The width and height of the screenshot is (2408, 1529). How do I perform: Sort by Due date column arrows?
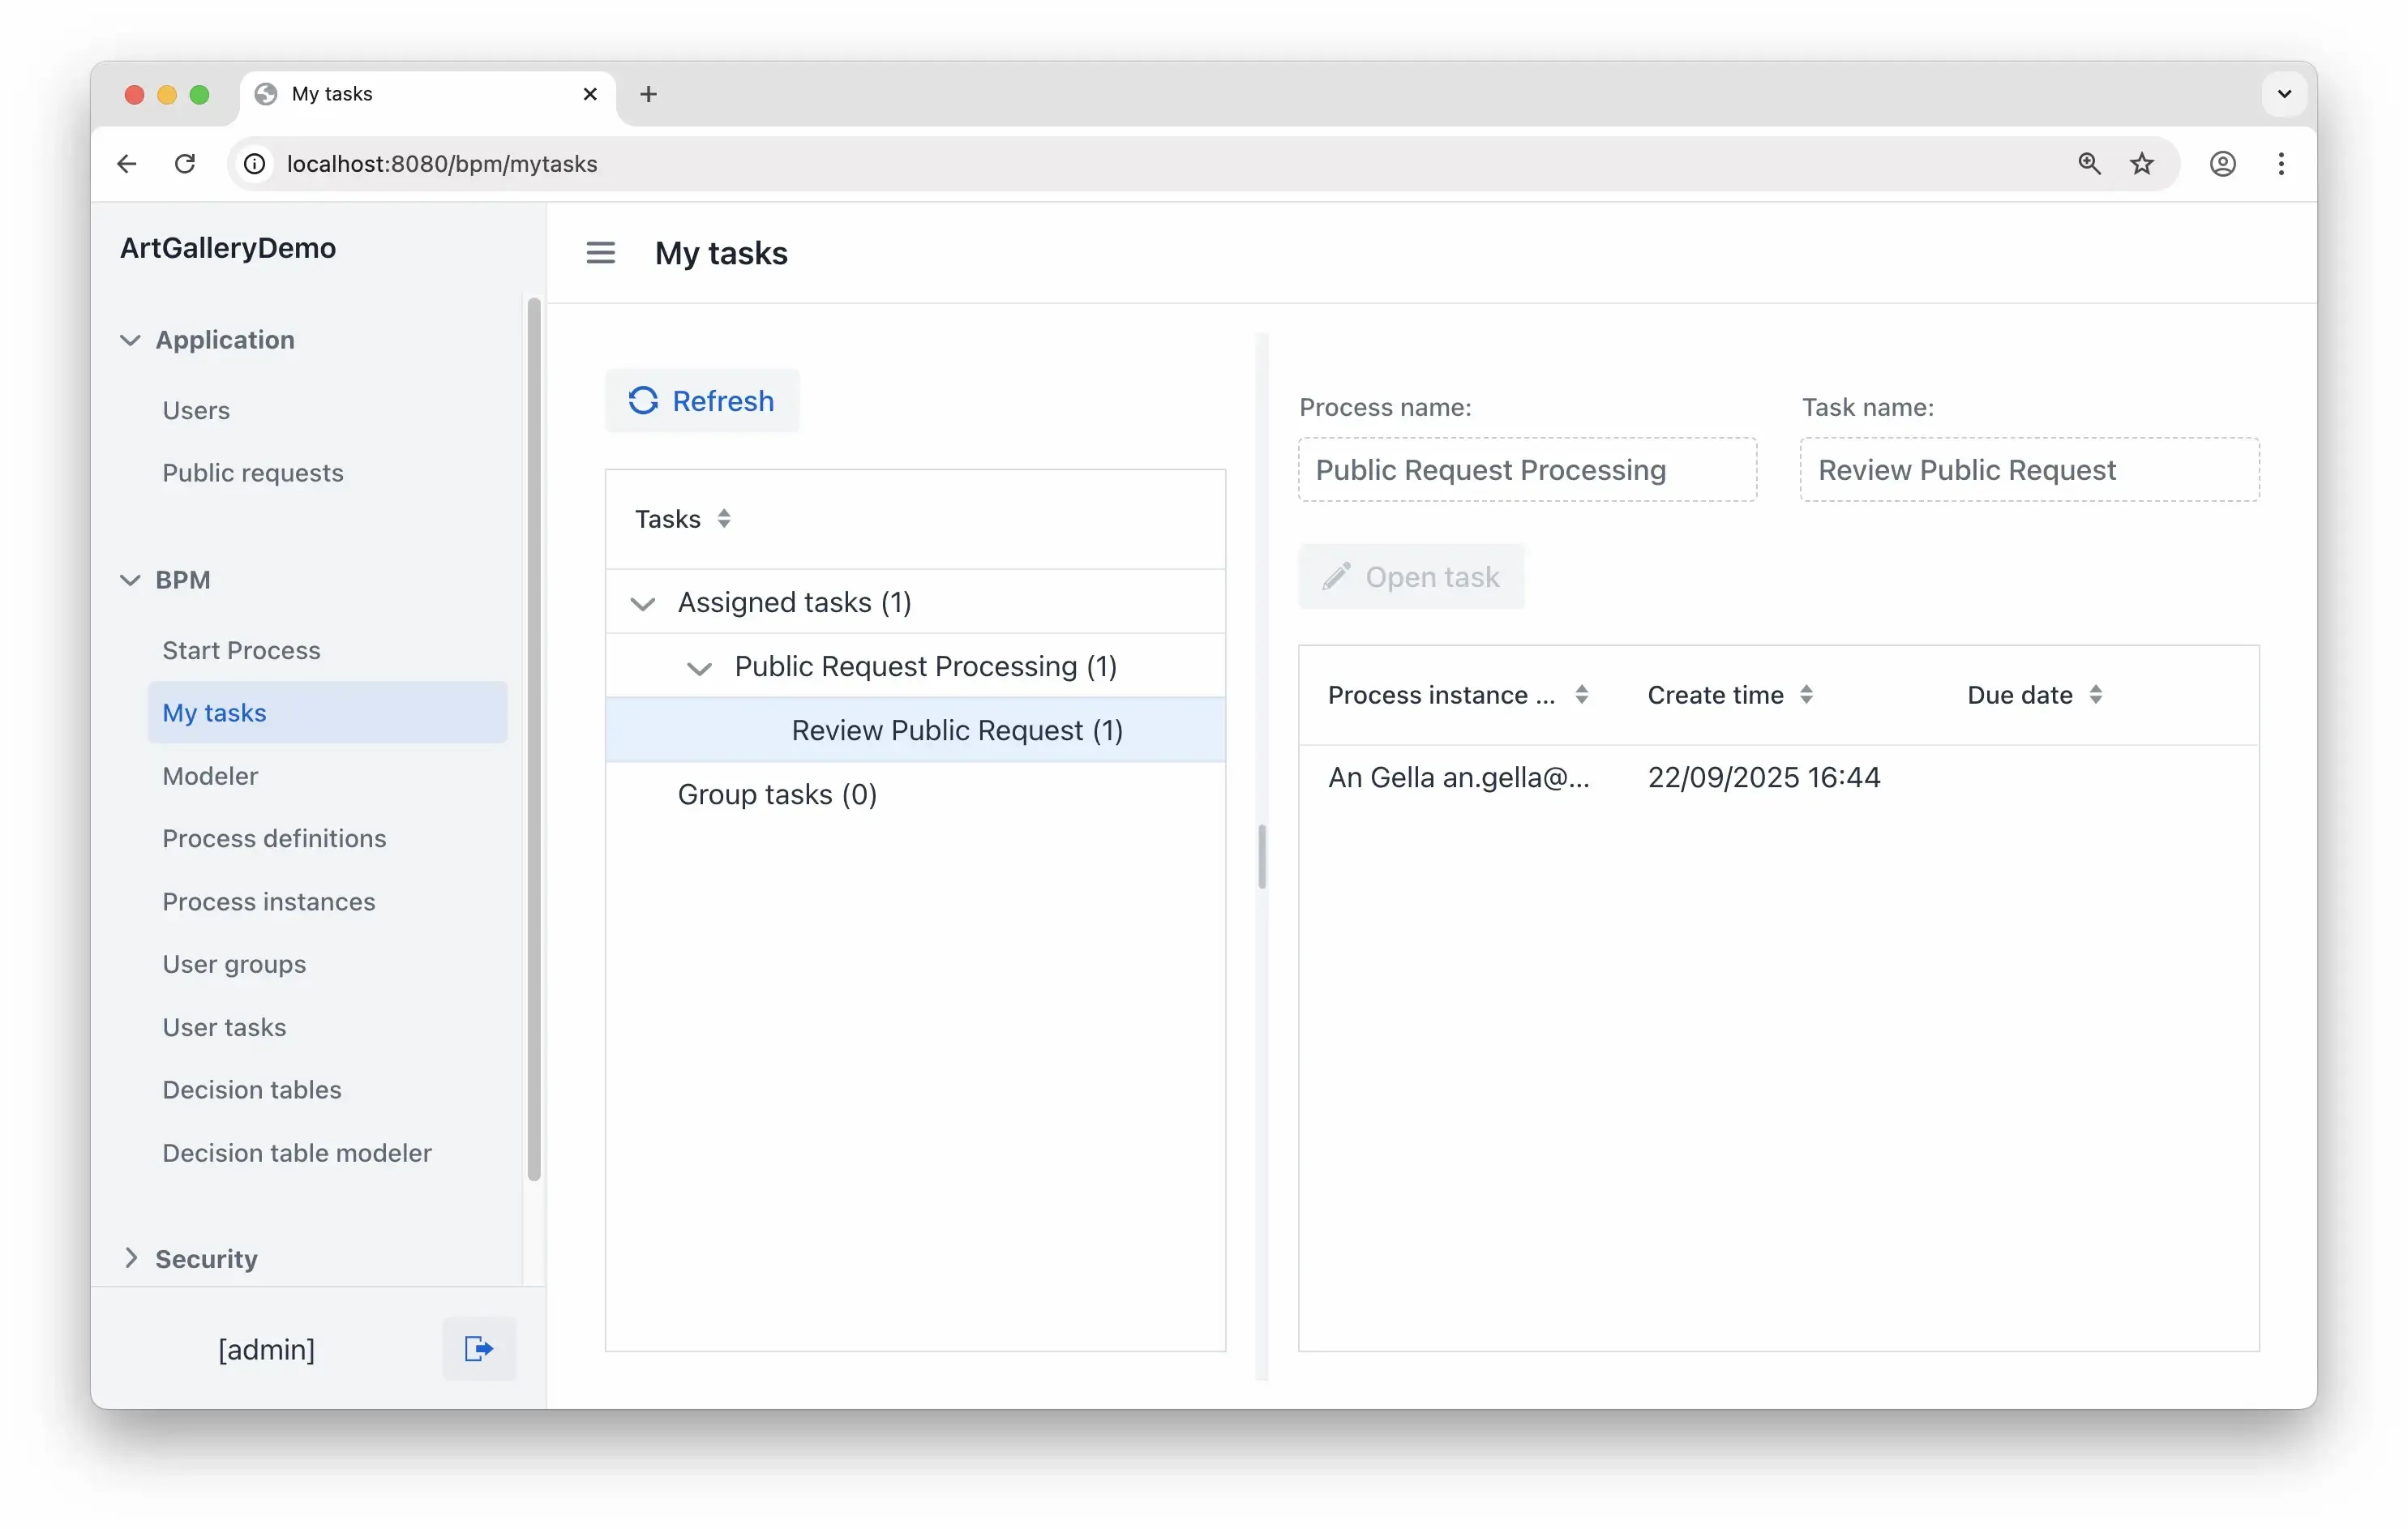(x=2095, y=694)
